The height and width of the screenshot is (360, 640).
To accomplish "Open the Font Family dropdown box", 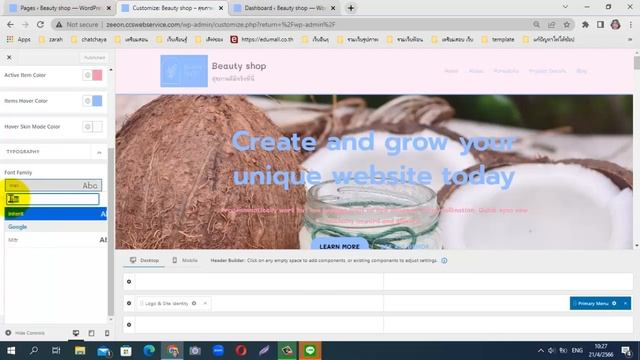I will (53, 186).
